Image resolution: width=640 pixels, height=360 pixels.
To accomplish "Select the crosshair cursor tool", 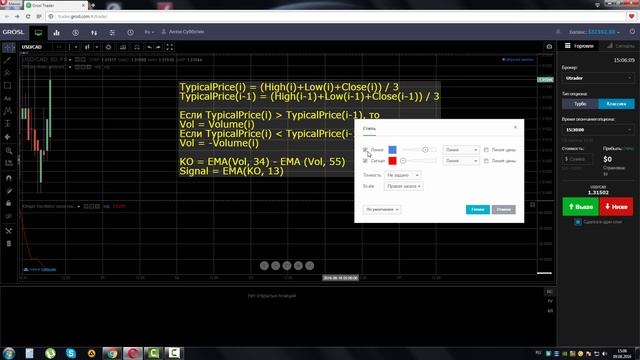I will pyautogui.click(x=8, y=47).
